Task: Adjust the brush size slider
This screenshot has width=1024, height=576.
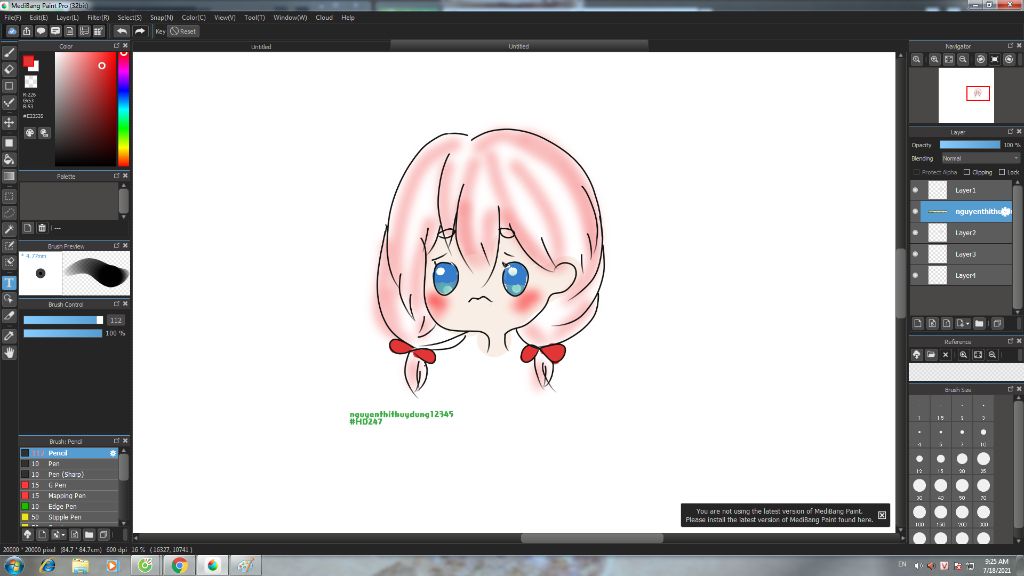Action: pyautogui.click(x=63, y=320)
